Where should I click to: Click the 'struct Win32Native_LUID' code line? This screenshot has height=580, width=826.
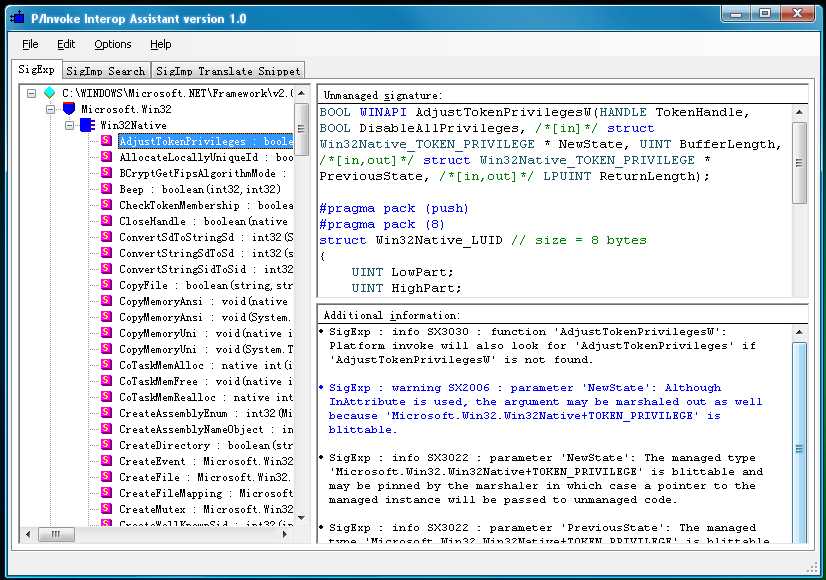[x=483, y=240]
